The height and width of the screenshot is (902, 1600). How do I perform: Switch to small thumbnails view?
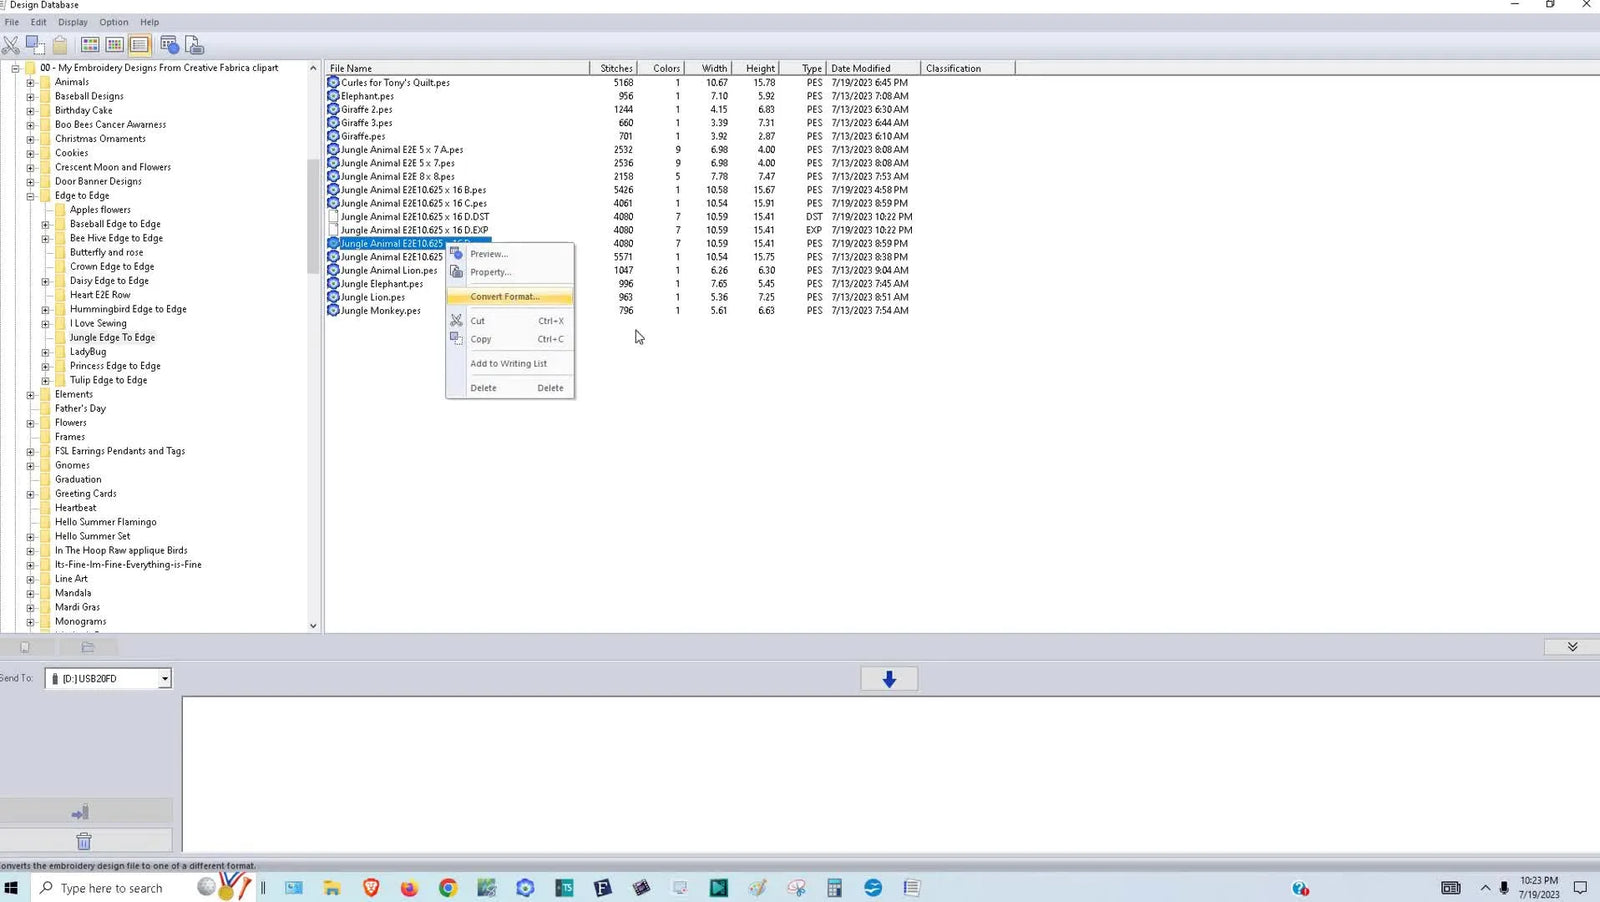113,44
